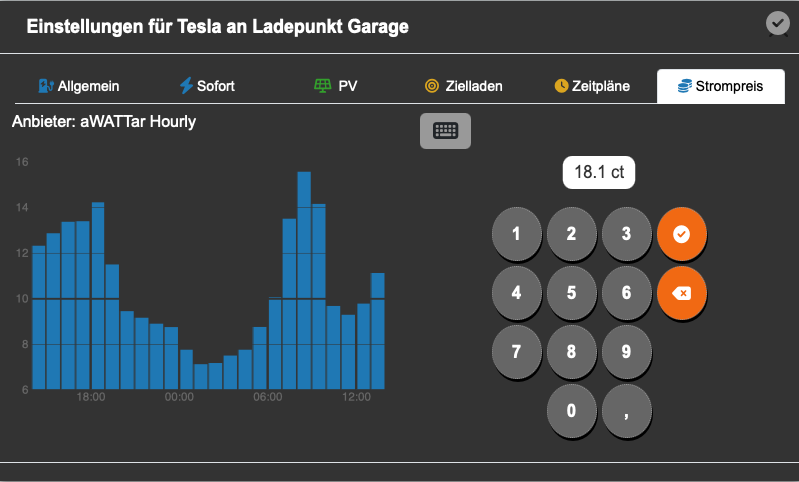This screenshot has width=799, height=482.
Task: Tap keypad digit 0
Action: [571, 411]
